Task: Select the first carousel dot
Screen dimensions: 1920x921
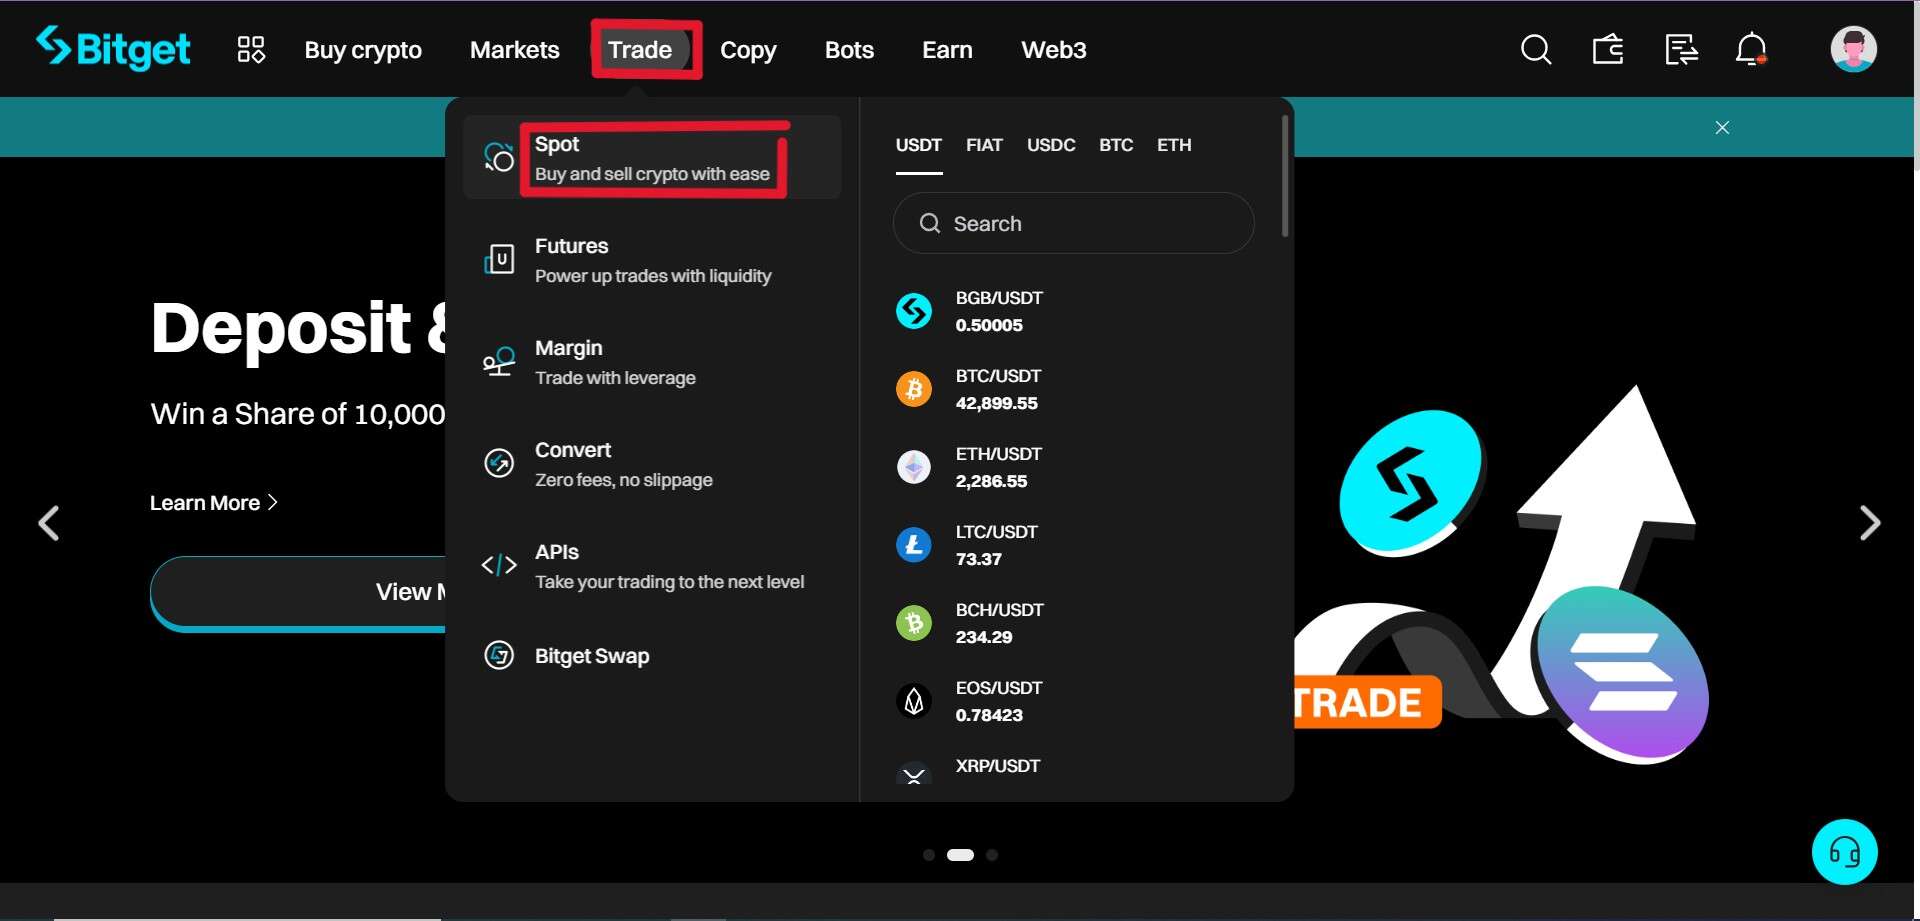Action: tap(929, 855)
